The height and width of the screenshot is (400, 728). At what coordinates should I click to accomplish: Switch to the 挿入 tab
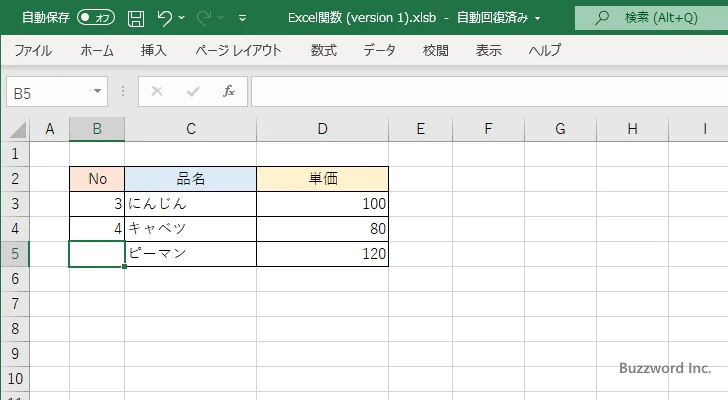point(154,50)
